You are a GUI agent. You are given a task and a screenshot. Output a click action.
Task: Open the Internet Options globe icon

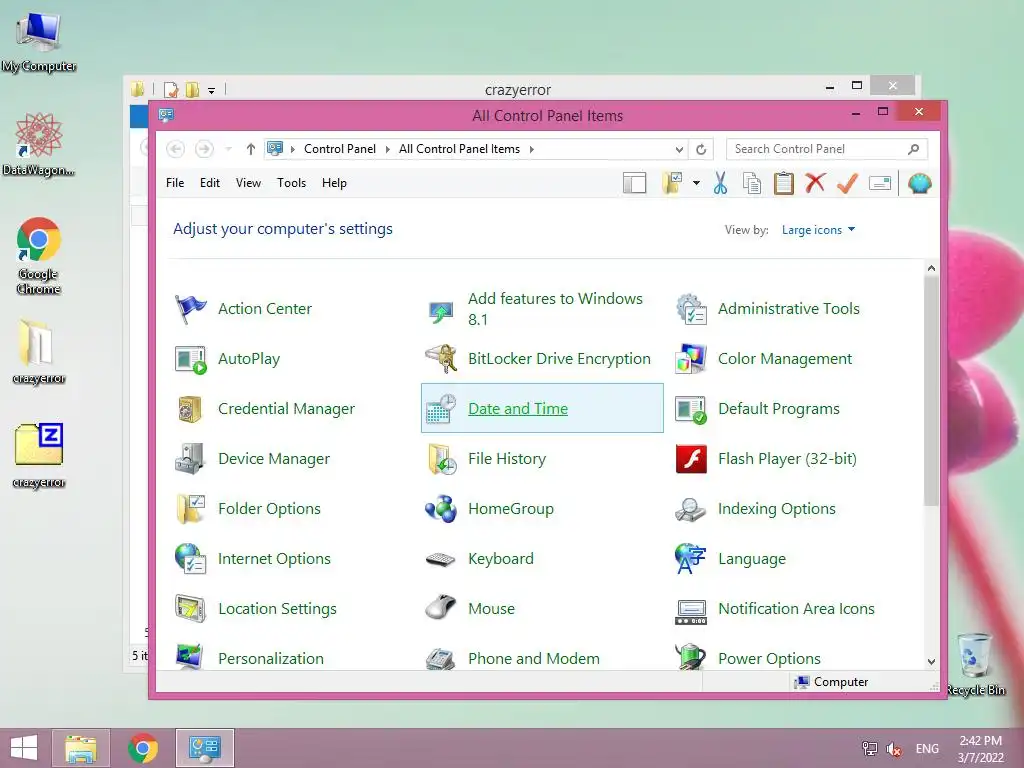pos(191,559)
